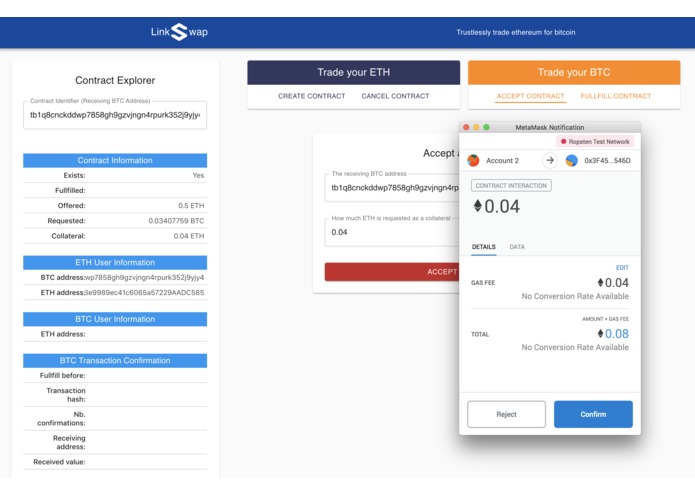The image size is (695, 494).
Task: Click Trustlessly trade ethereum for bitcoin tagline
Action: pyautogui.click(x=516, y=32)
